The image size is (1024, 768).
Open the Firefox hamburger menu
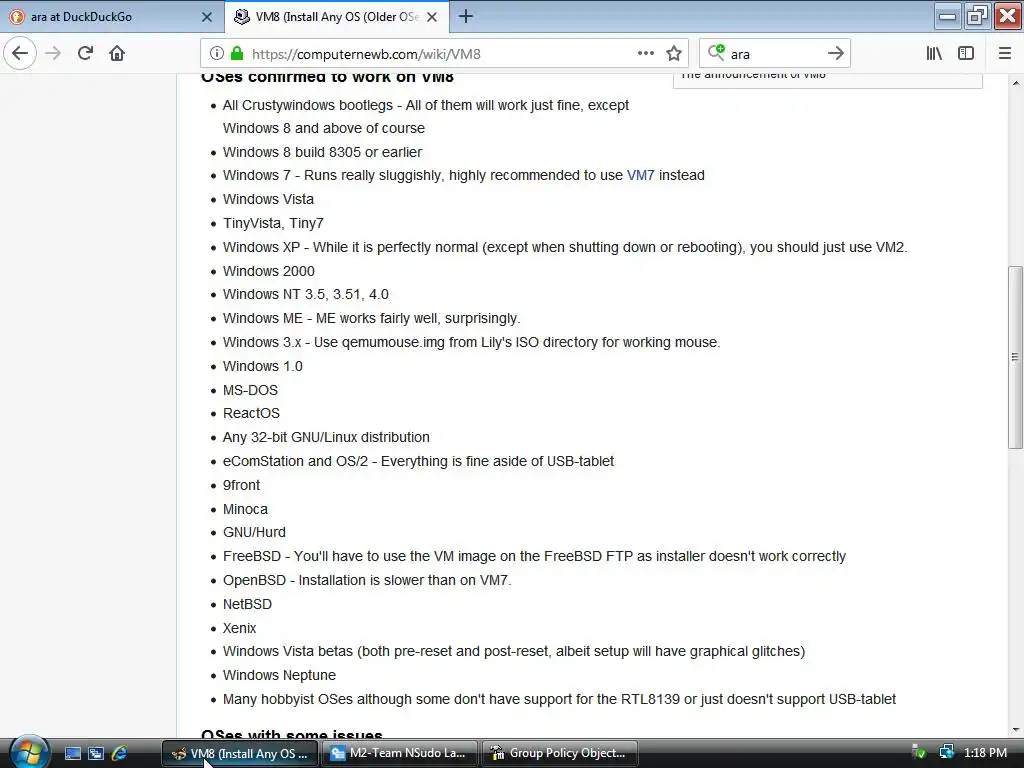[x=1005, y=54]
